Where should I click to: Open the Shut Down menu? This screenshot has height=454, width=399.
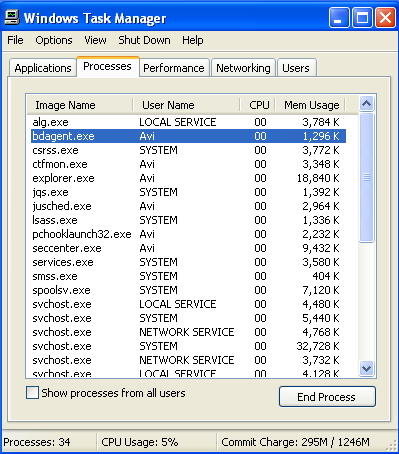[x=144, y=40]
